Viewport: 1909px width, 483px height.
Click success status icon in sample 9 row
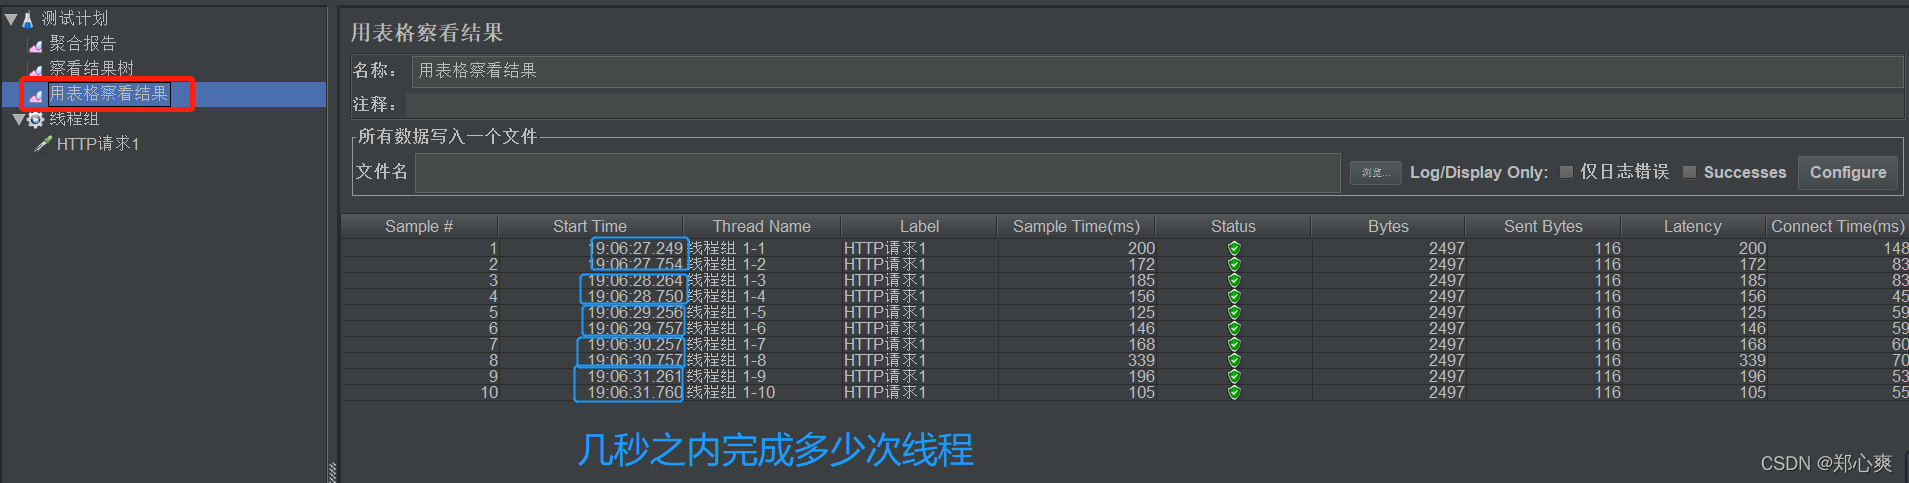pos(1234,376)
